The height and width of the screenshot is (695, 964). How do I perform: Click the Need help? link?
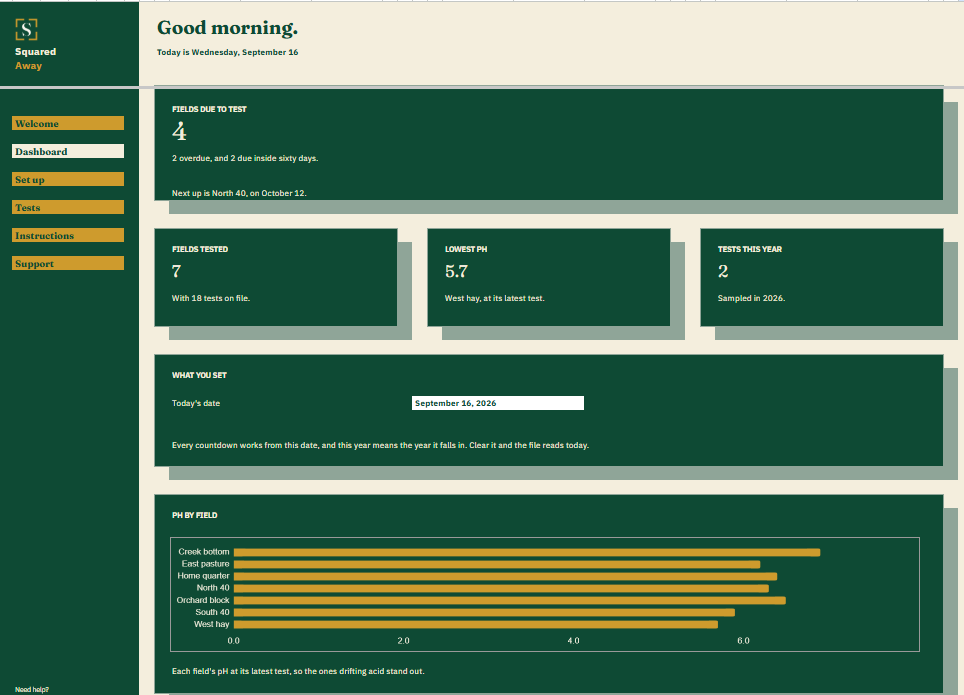point(32,689)
